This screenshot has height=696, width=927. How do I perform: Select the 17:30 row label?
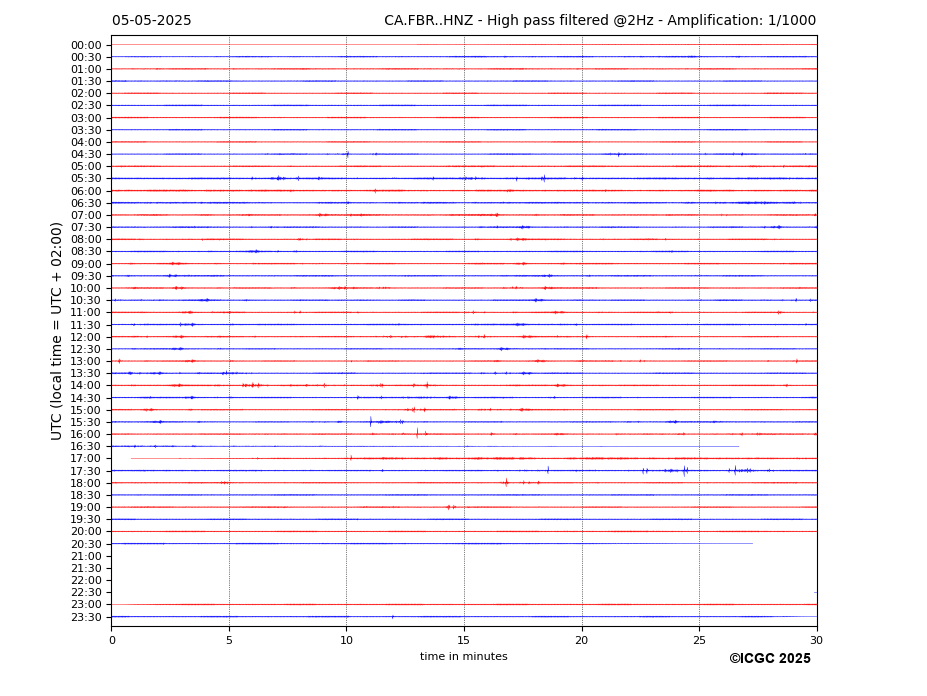click(86, 471)
